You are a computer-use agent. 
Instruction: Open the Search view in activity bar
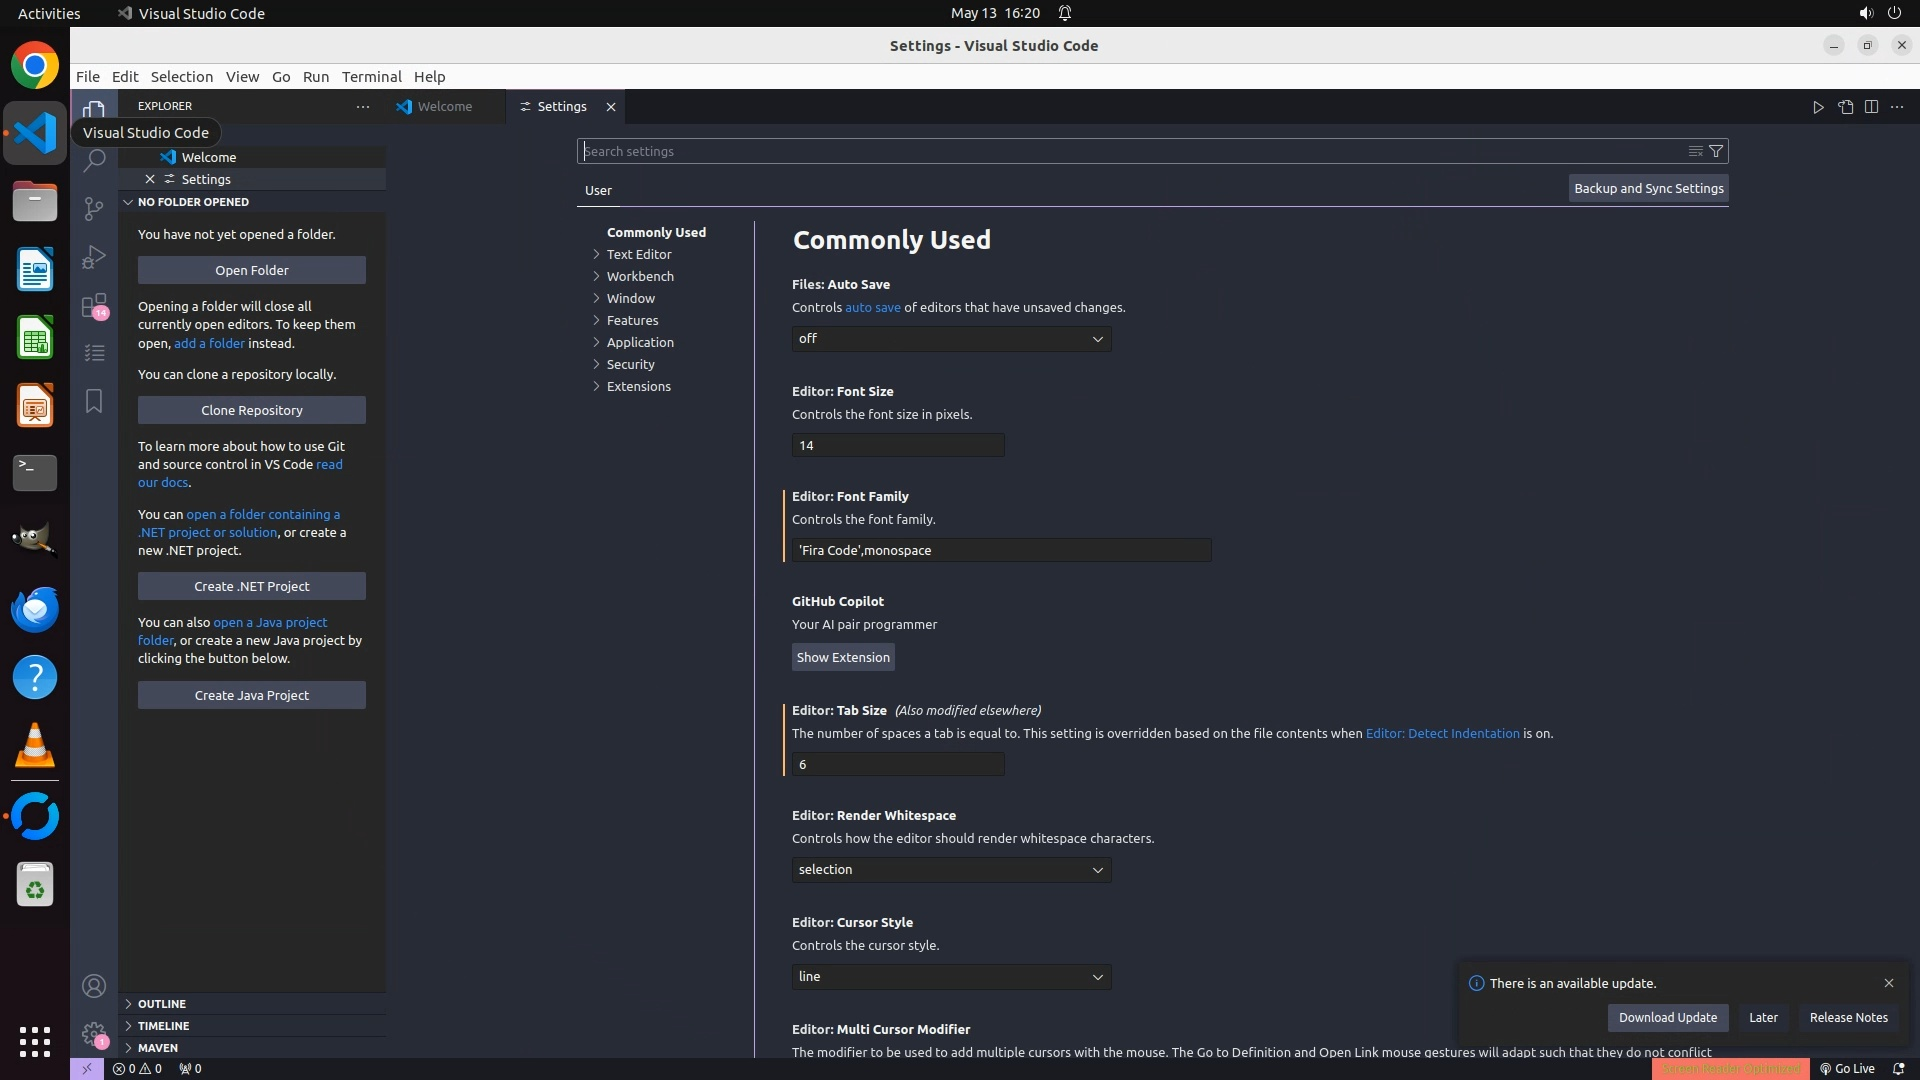(x=94, y=160)
